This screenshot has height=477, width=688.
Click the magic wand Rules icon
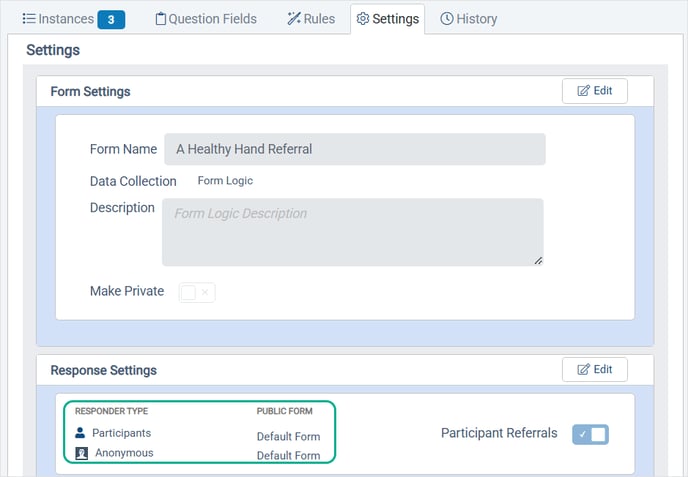(x=294, y=18)
